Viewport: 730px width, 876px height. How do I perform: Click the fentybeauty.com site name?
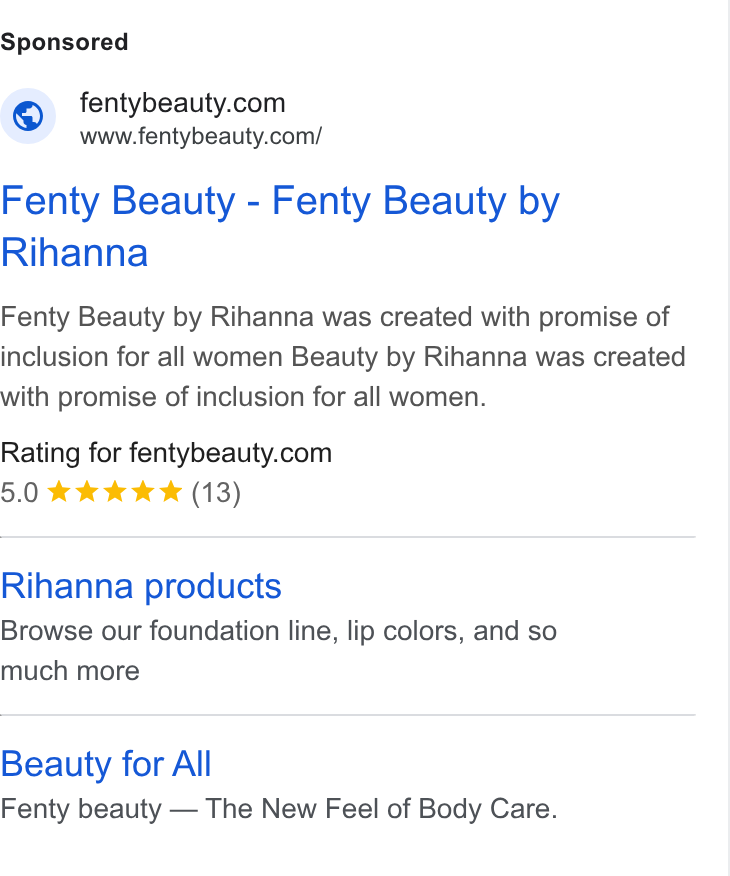pyautogui.click(x=183, y=103)
